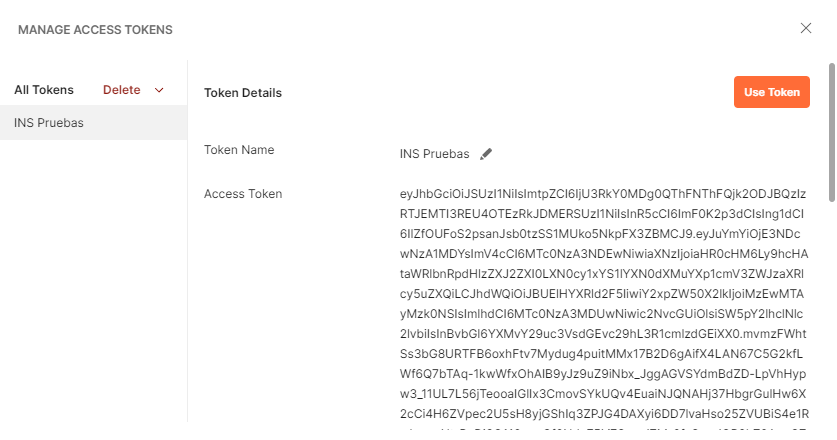Click token line starting with 2cCi4H6ZVpec2U5sH8yj
837x440 pixels.
[x=602, y=414]
